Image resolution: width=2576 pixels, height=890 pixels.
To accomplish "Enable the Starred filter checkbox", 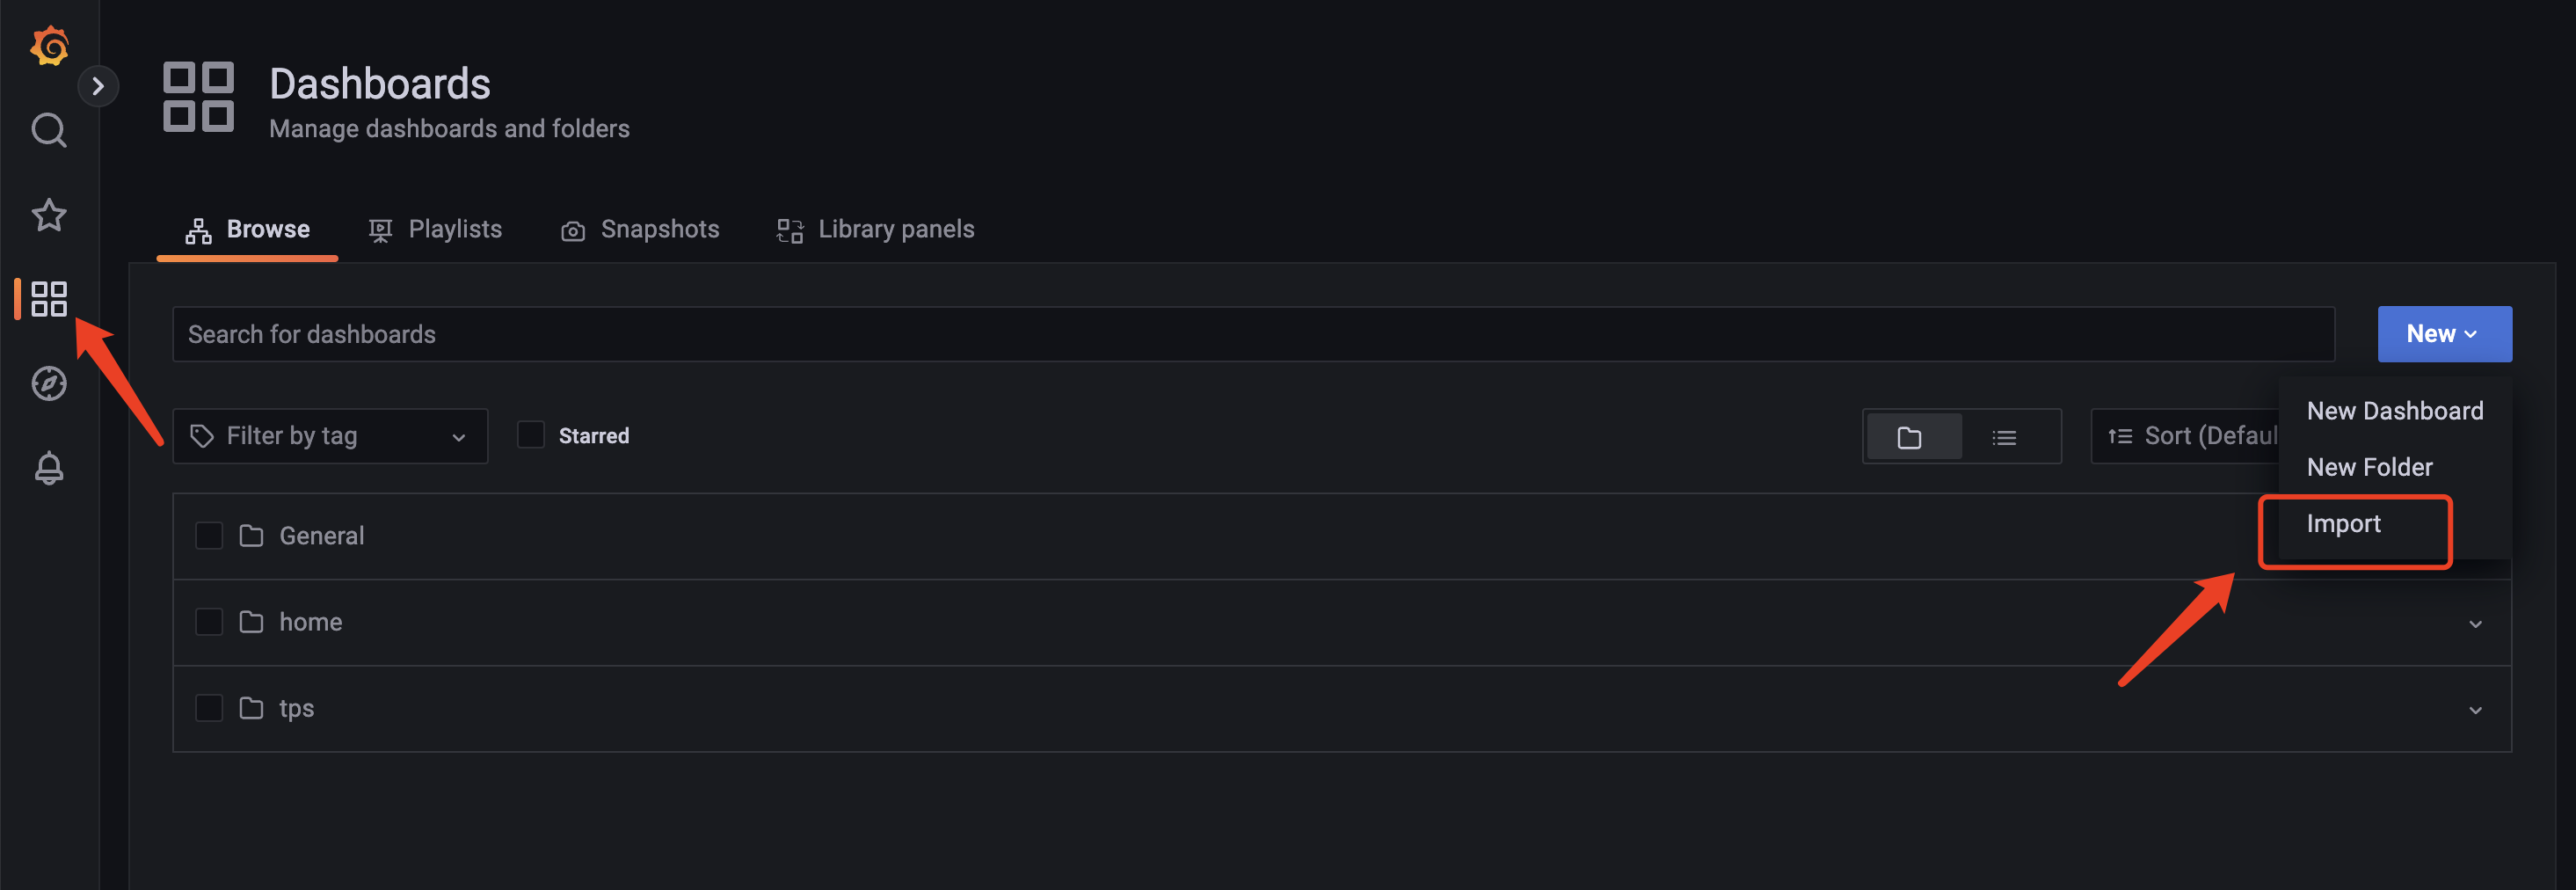I will click(531, 435).
